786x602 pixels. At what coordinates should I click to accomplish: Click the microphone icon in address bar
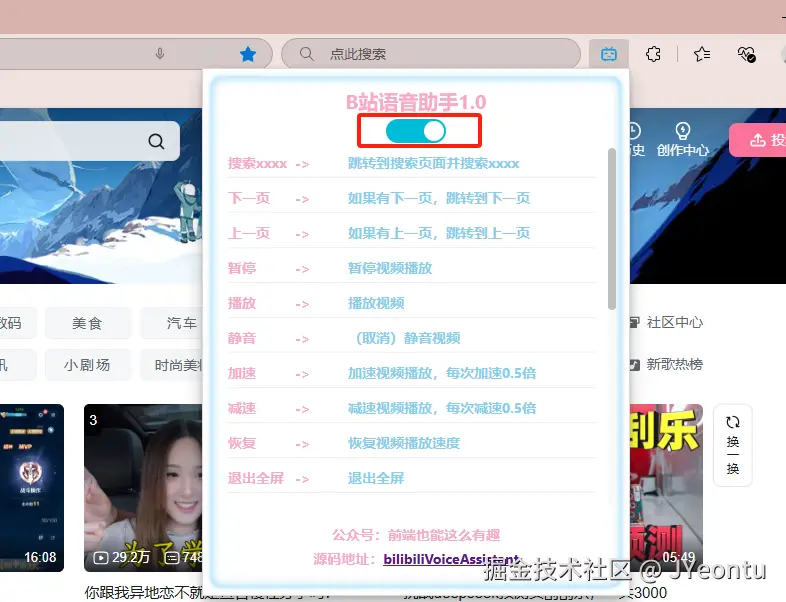[160, 54]
